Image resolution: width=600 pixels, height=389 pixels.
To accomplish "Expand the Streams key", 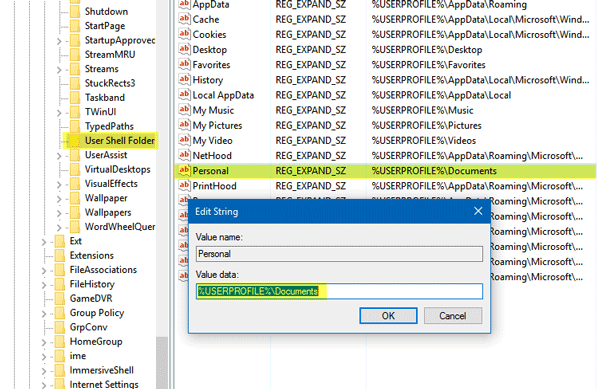I will pos(59,69).
